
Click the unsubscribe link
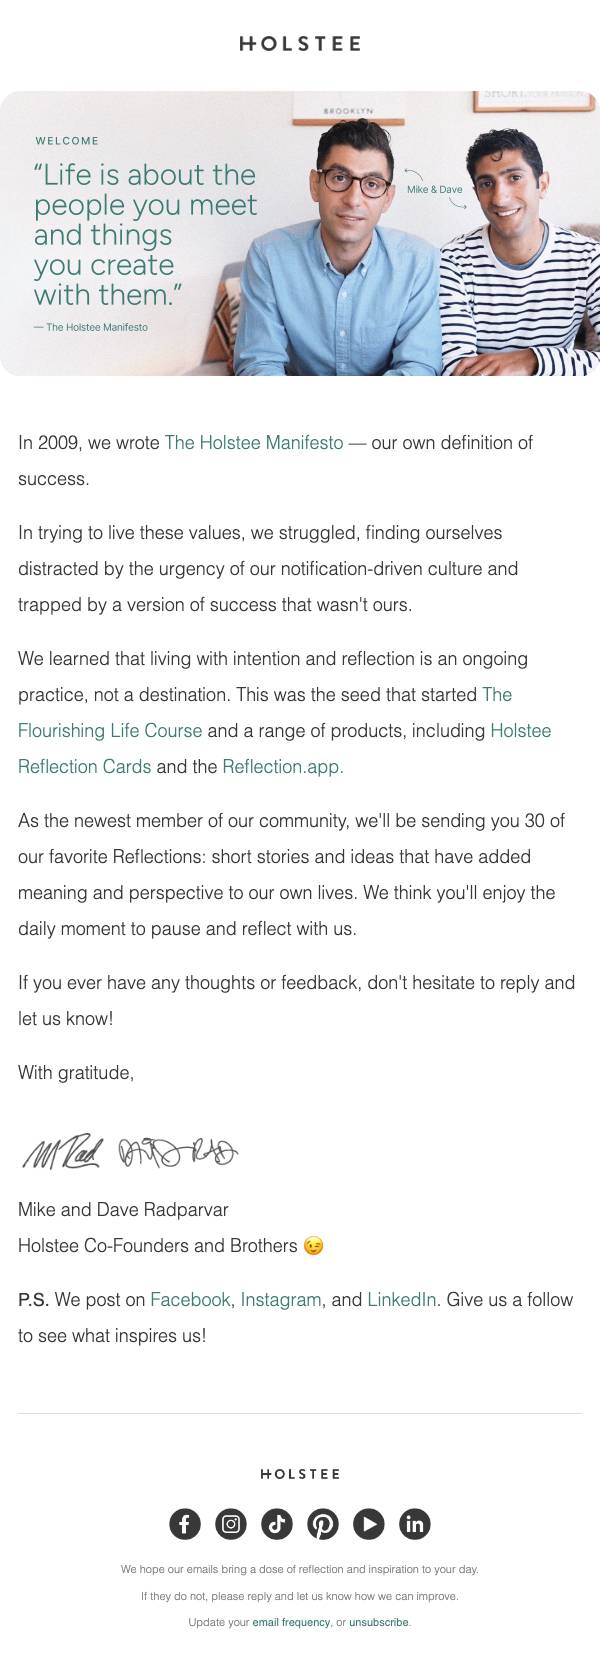[379, 1622]
